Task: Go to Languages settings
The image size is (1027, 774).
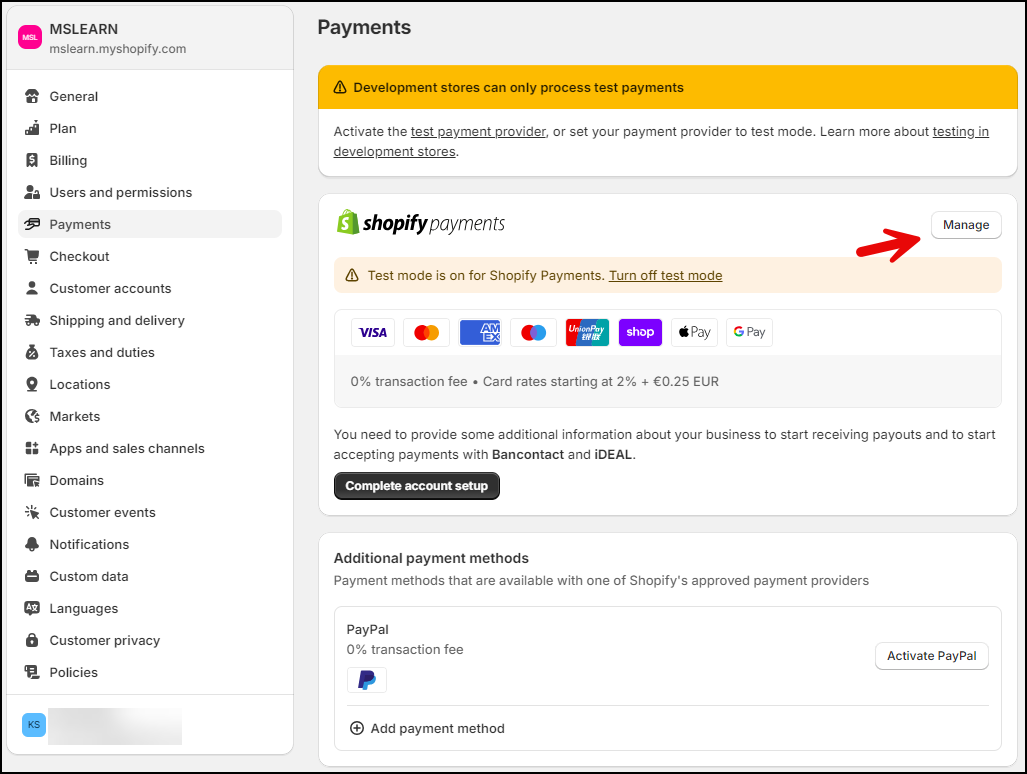Action: (150, 608)
